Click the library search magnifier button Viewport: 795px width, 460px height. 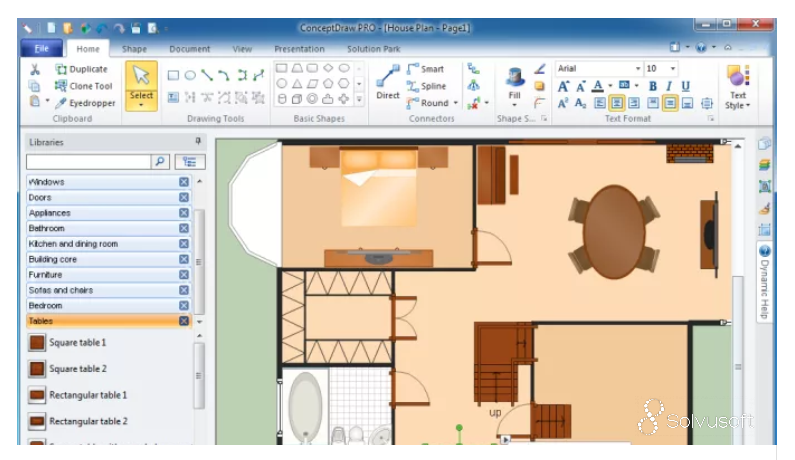[160, 162]
